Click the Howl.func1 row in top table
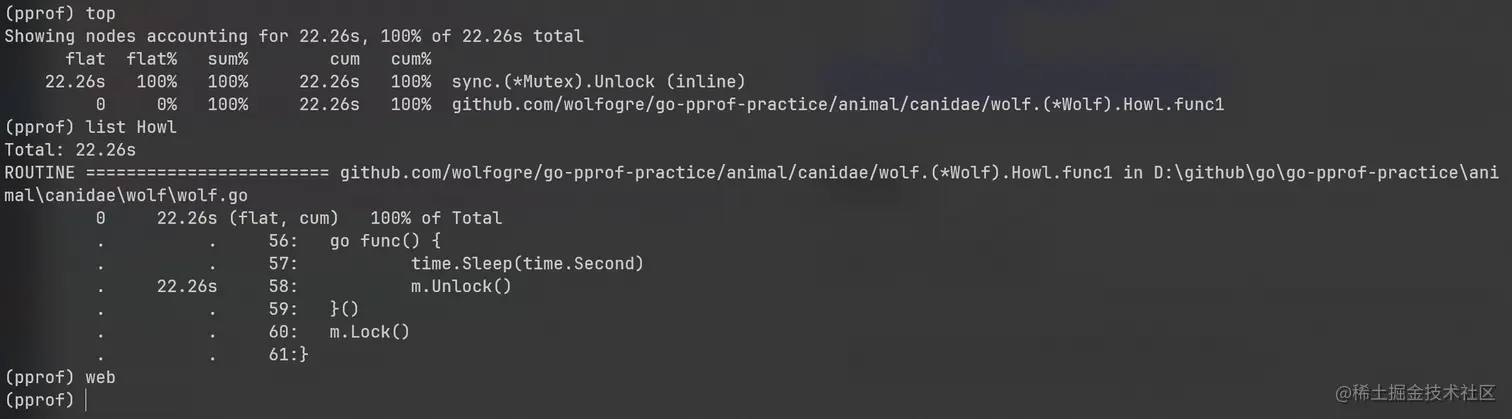 [x=837, y=104]
